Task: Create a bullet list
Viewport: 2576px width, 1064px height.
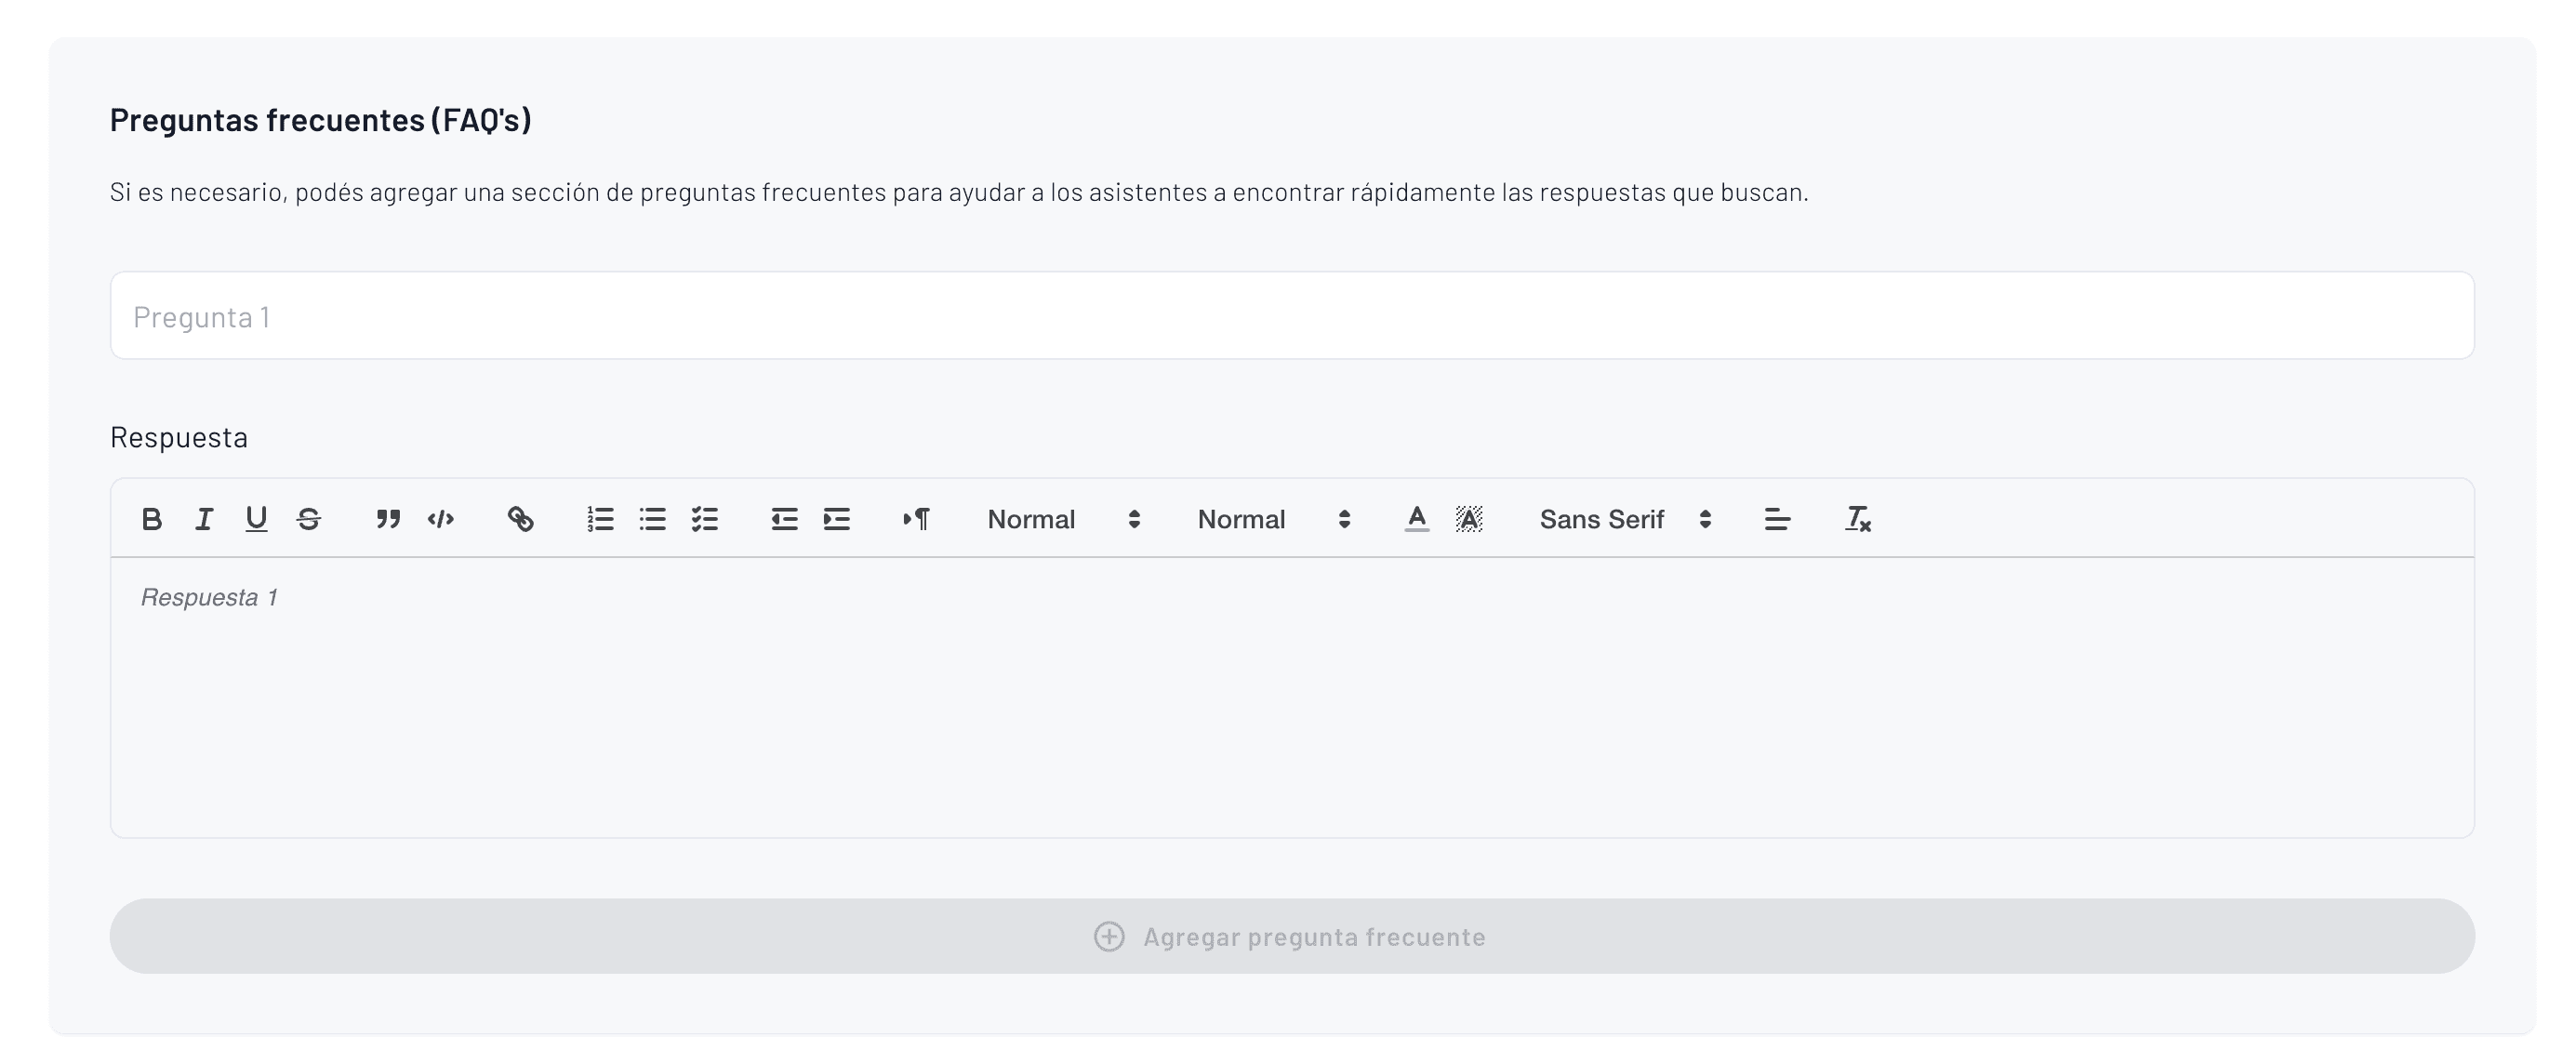Action: (x=653, y=519)
